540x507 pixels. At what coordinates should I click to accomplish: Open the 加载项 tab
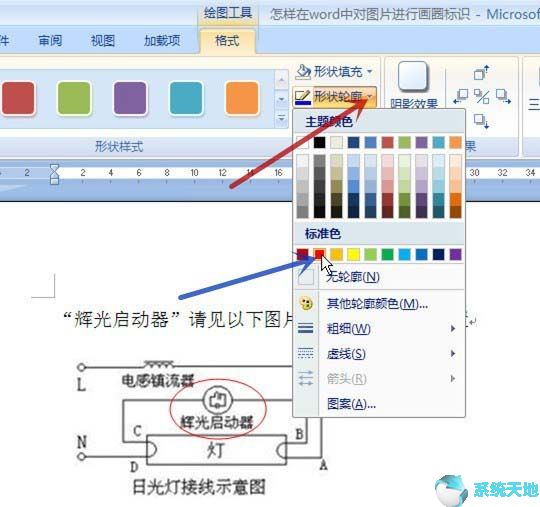pyautogui.click(x=162, y=41)
